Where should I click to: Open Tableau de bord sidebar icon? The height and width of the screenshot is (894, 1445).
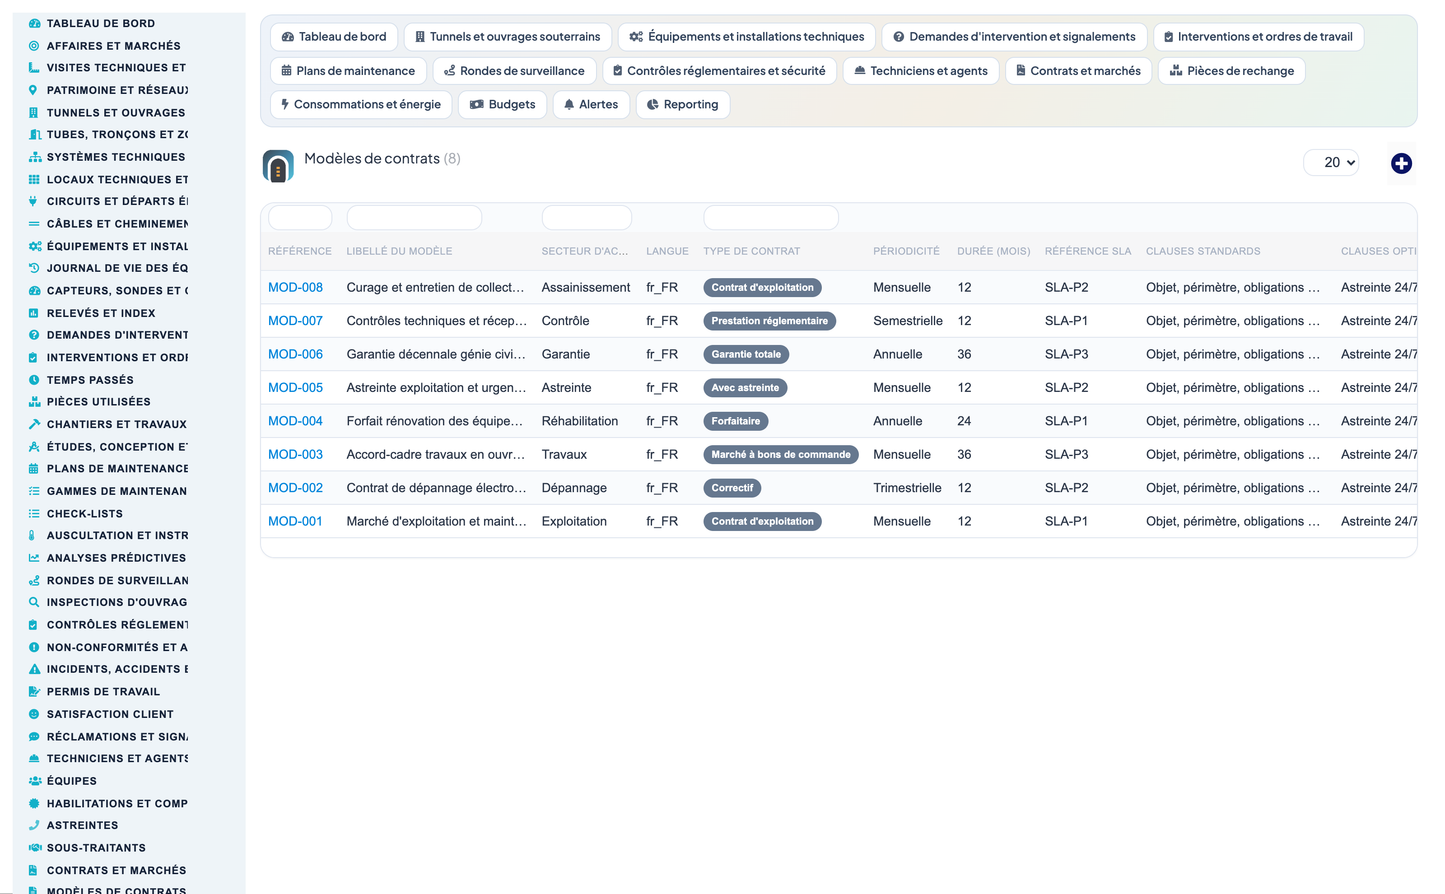[34, 23]
